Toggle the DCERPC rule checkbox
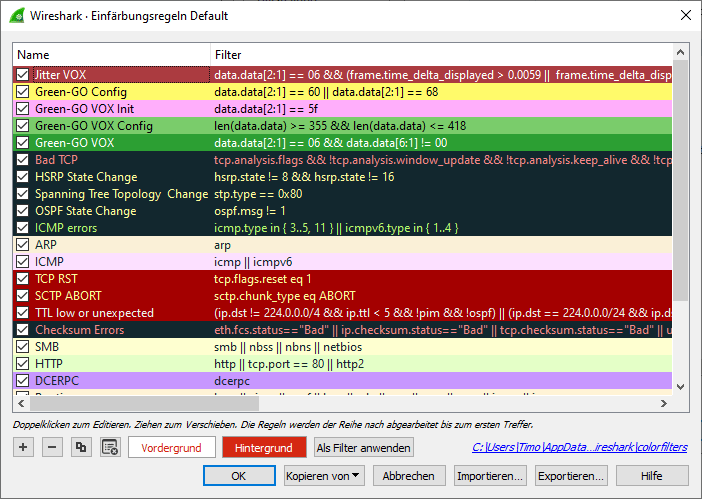The height and width of the screenshot is (499, 702). 22,381
